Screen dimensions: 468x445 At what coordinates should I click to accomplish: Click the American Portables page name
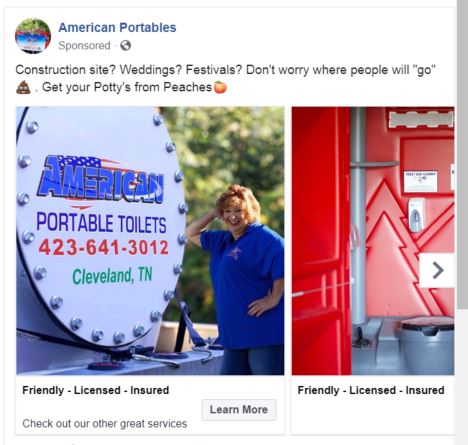point(117,28)
